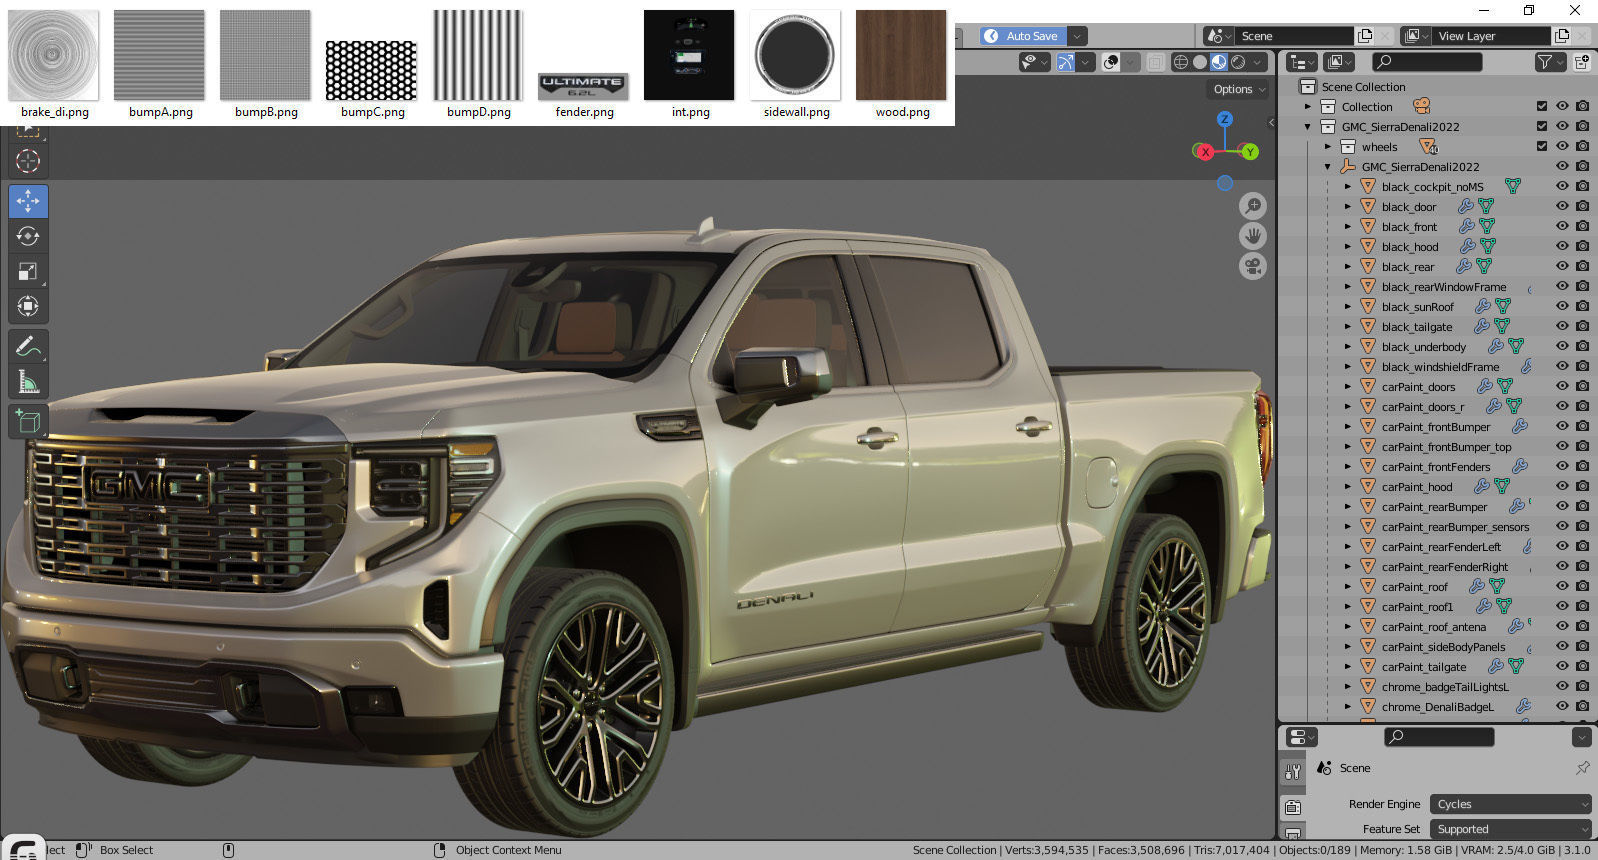
Task: Click the outliner search field
Action: [x=1426, y=62]
